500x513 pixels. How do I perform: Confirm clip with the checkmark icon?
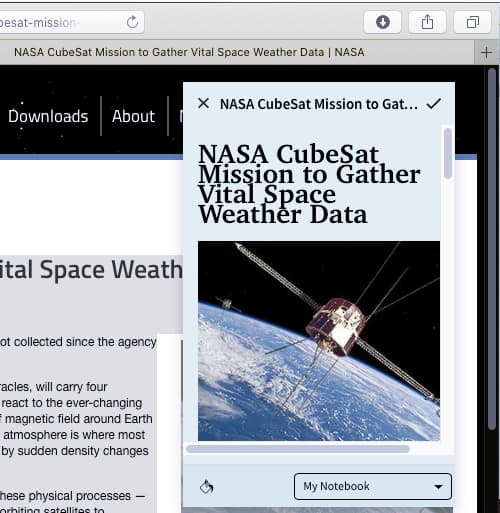click(x=434, y=104)
